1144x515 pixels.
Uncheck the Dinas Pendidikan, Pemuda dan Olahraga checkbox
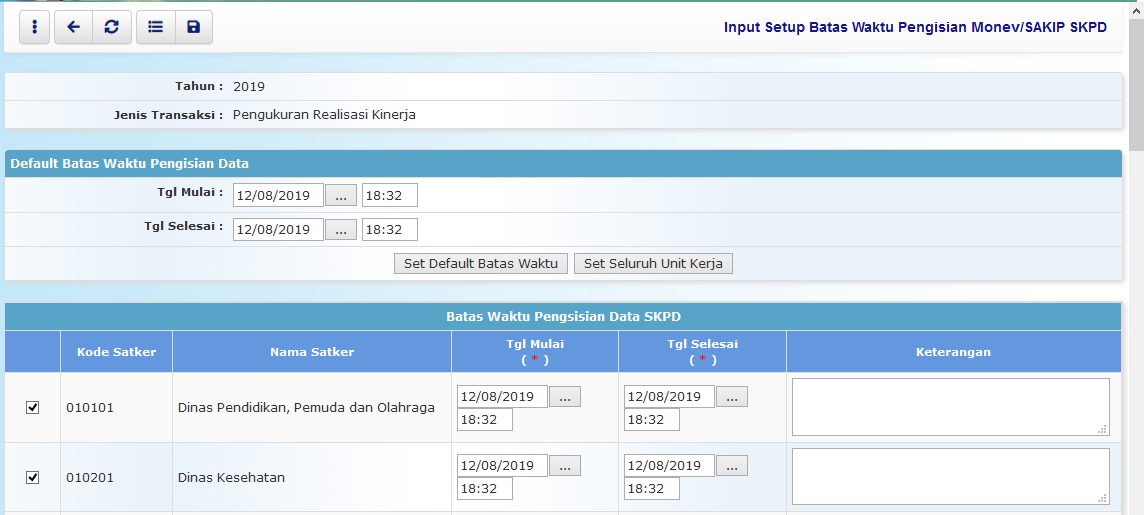[32, 407]
